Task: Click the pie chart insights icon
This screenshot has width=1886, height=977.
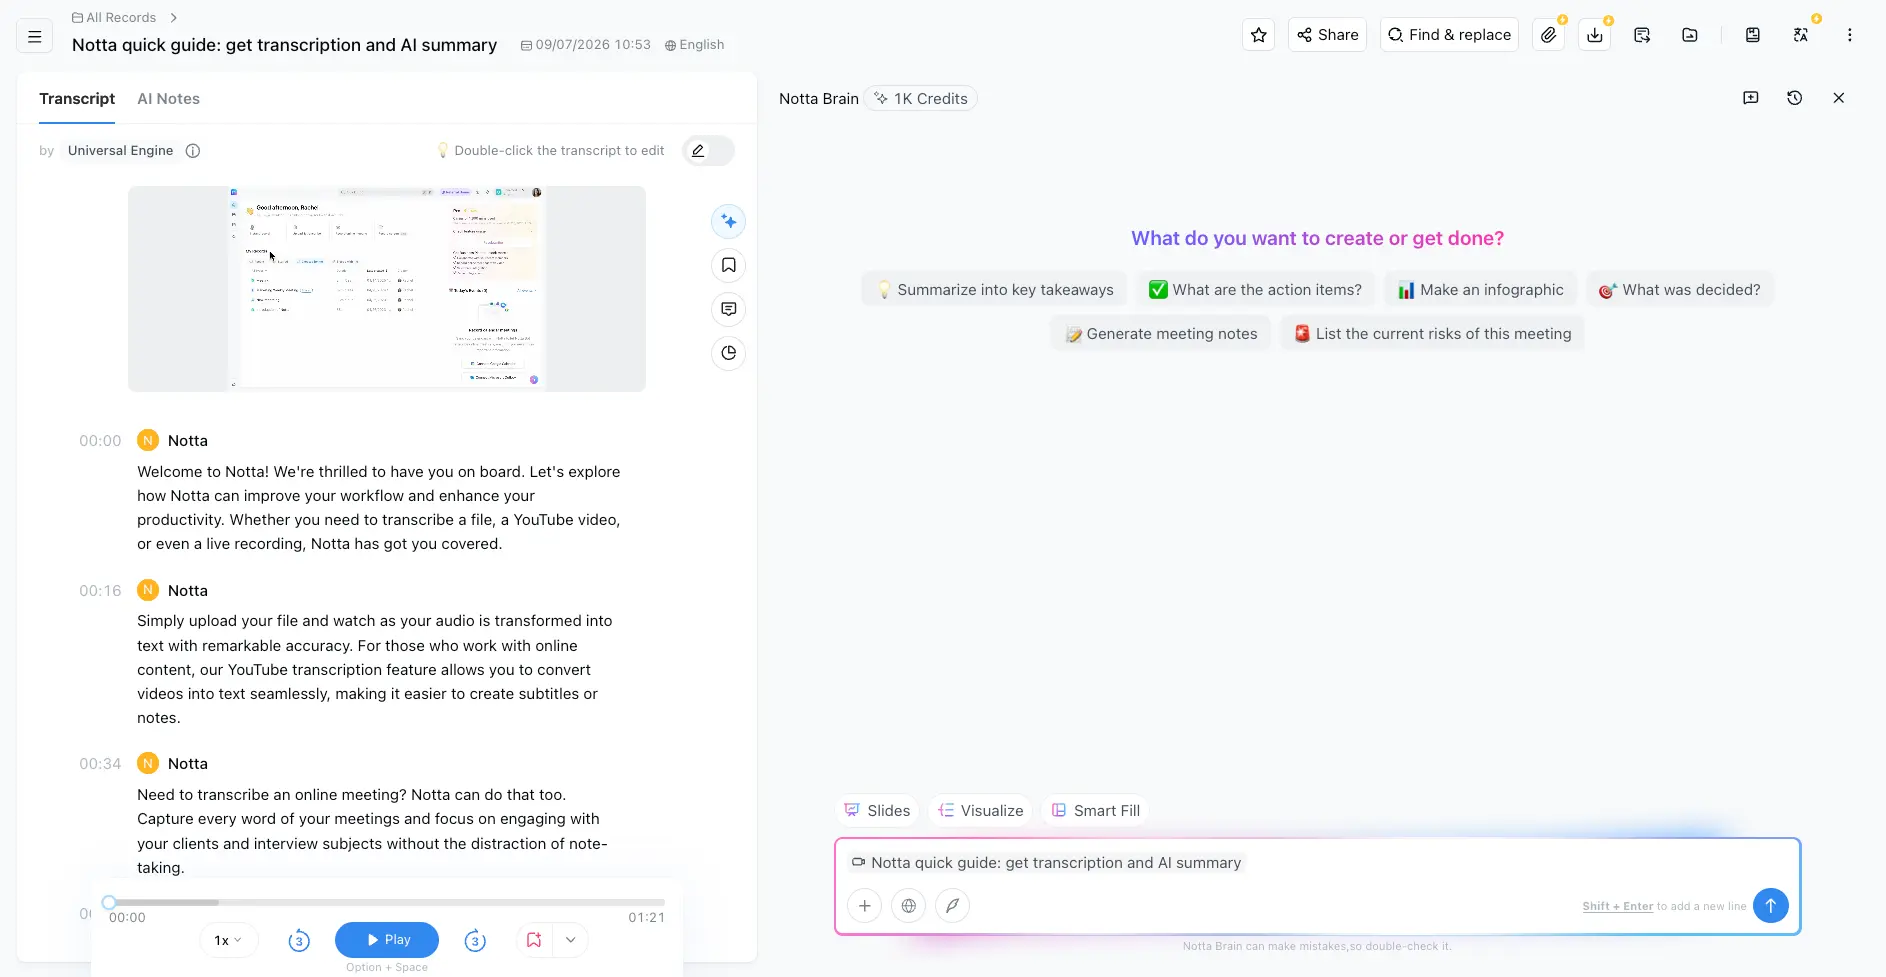Action: click(728, 353)
